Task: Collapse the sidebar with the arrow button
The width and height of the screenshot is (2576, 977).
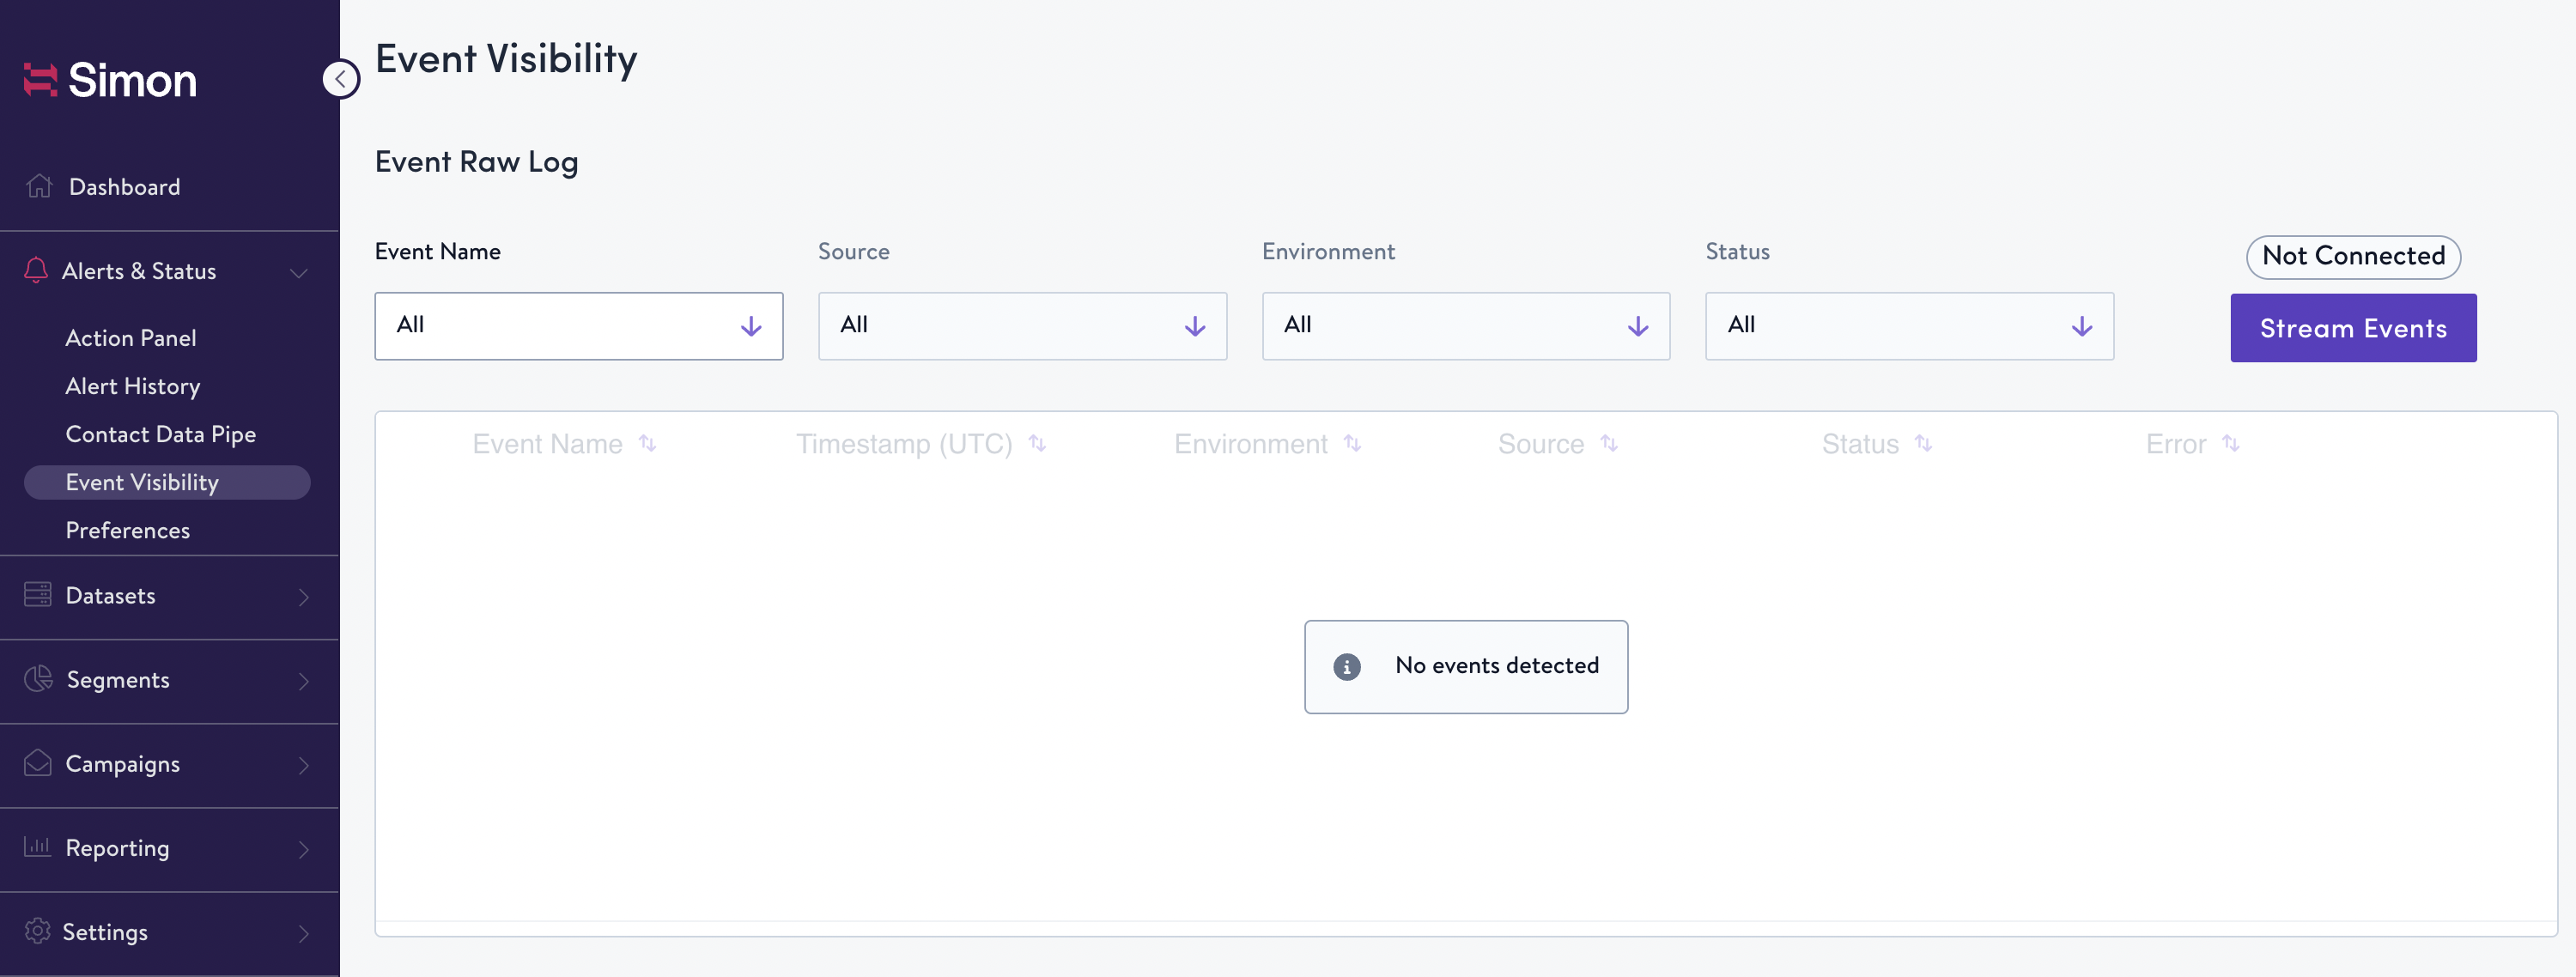Action: pyautogui.click(x=341, y=79)
